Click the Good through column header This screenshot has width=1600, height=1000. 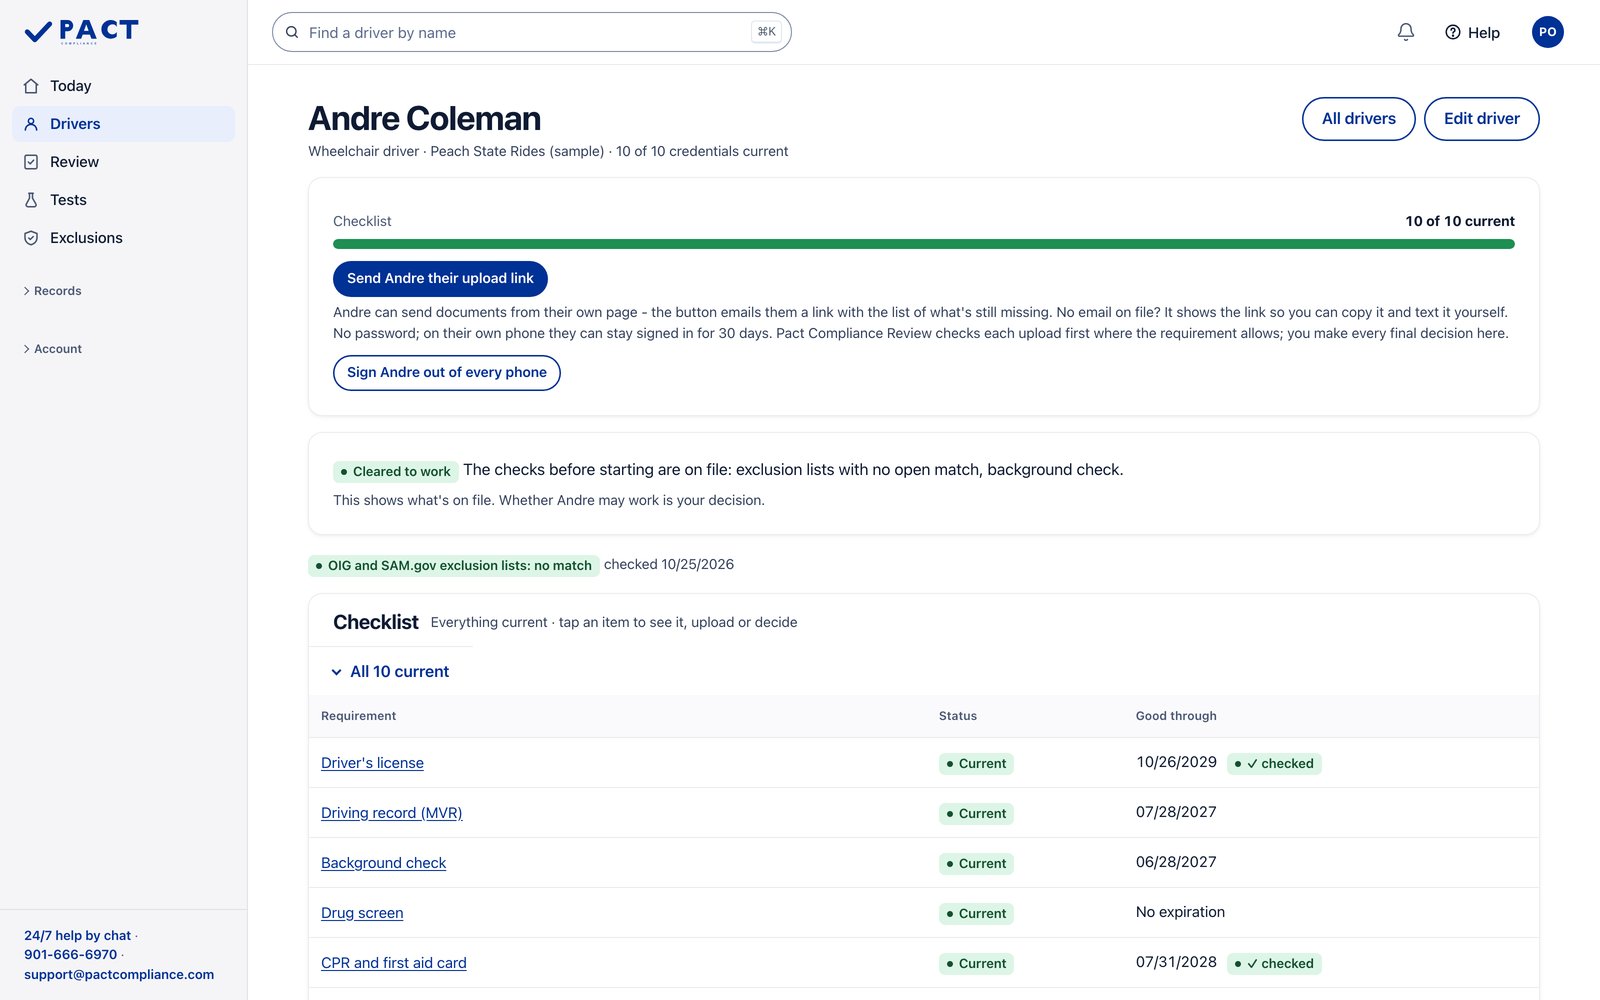coord(1176,716)
